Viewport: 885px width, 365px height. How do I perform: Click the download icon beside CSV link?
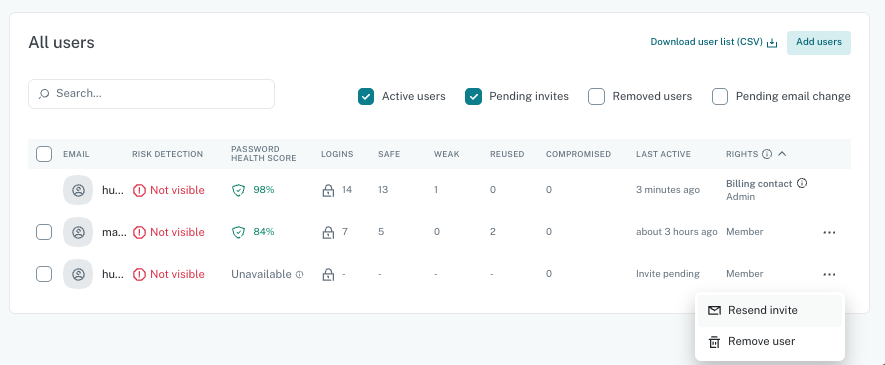pos(772,43)
